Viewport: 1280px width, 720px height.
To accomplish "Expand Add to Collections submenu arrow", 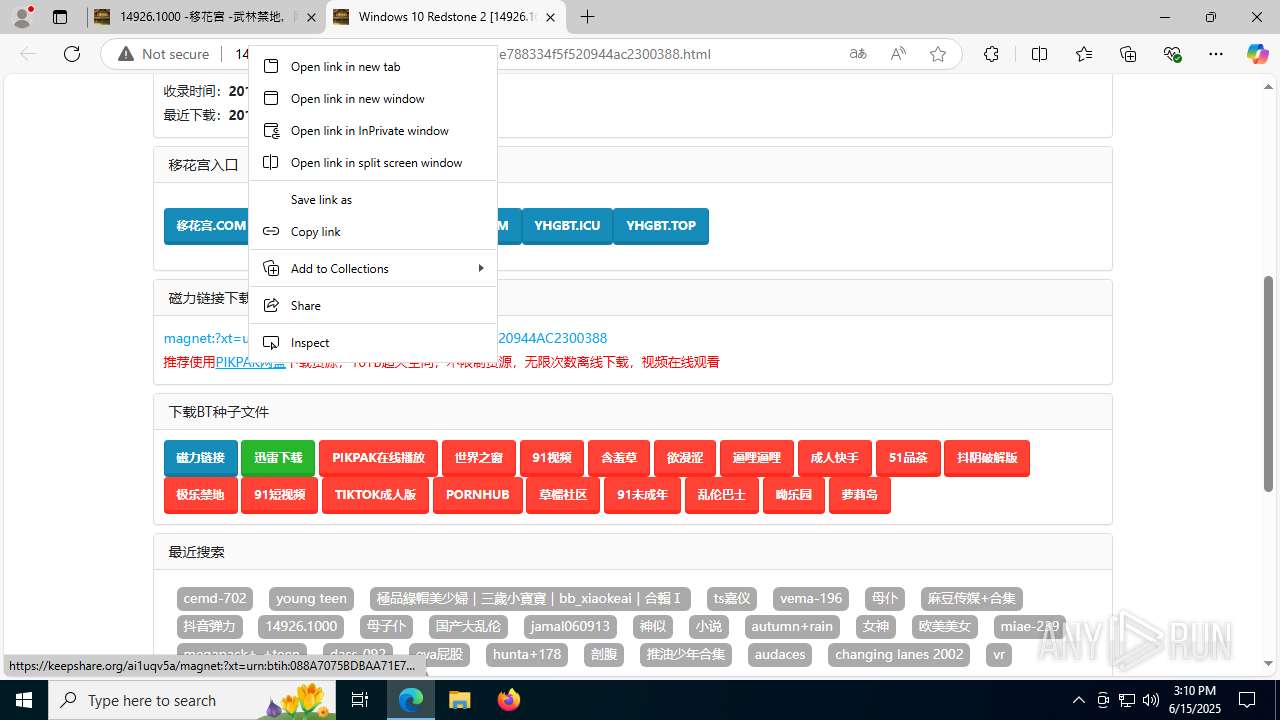I will point(481,268).
